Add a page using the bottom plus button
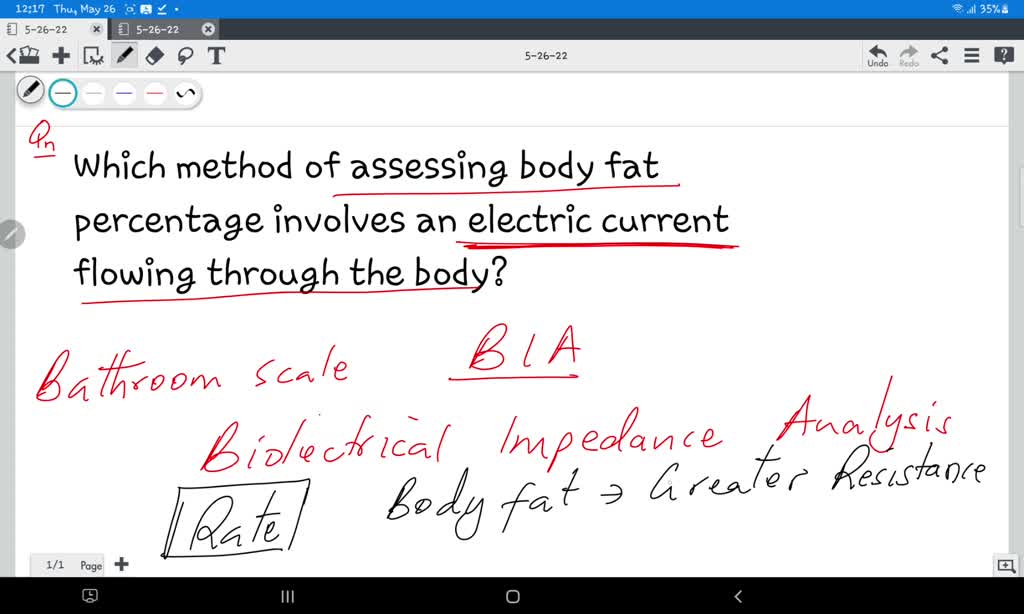This screenshot has width=1024, height=614. 121,565
